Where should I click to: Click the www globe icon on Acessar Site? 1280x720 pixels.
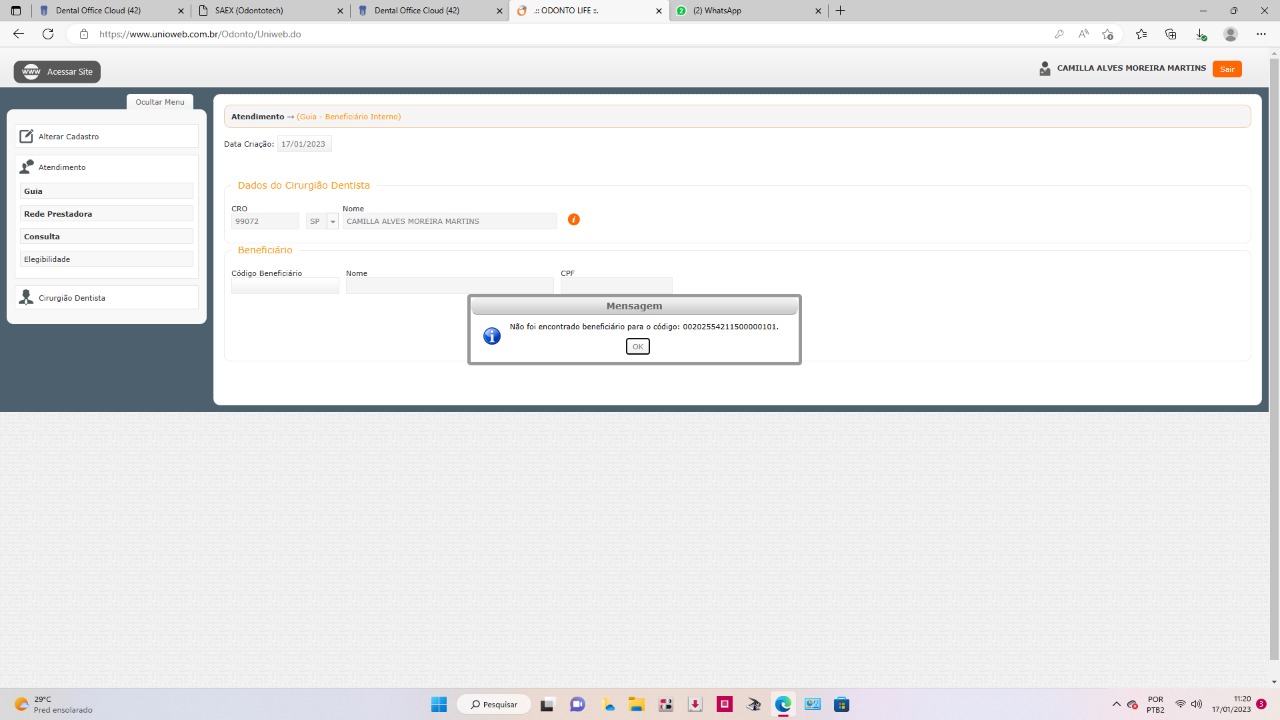(x=31, y=72)
